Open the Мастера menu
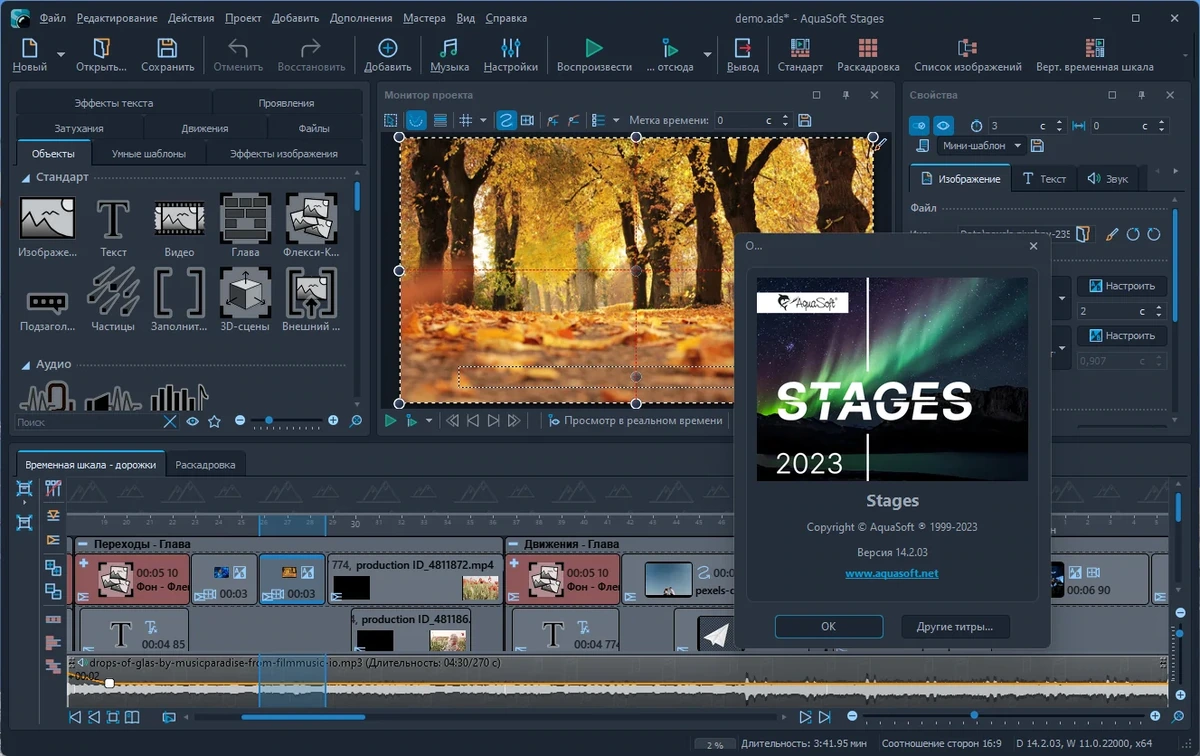 click(425, 18)
